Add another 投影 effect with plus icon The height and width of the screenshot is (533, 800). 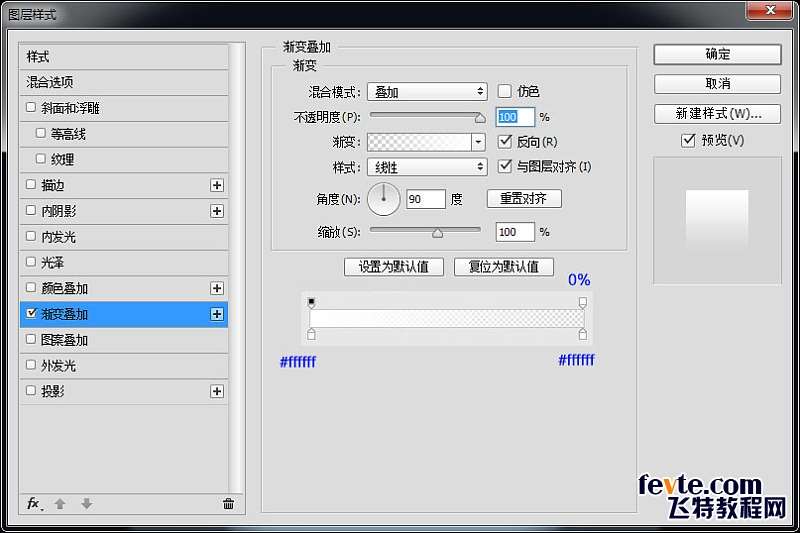click(x=217, y=391)
